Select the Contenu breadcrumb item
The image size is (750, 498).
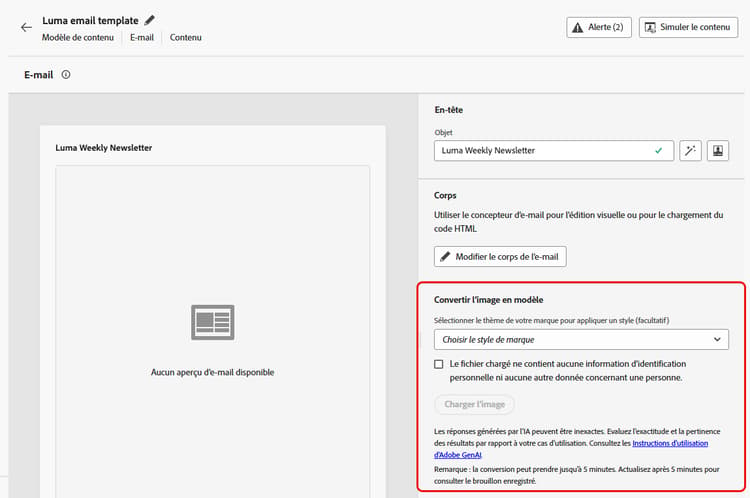point(186,37)
